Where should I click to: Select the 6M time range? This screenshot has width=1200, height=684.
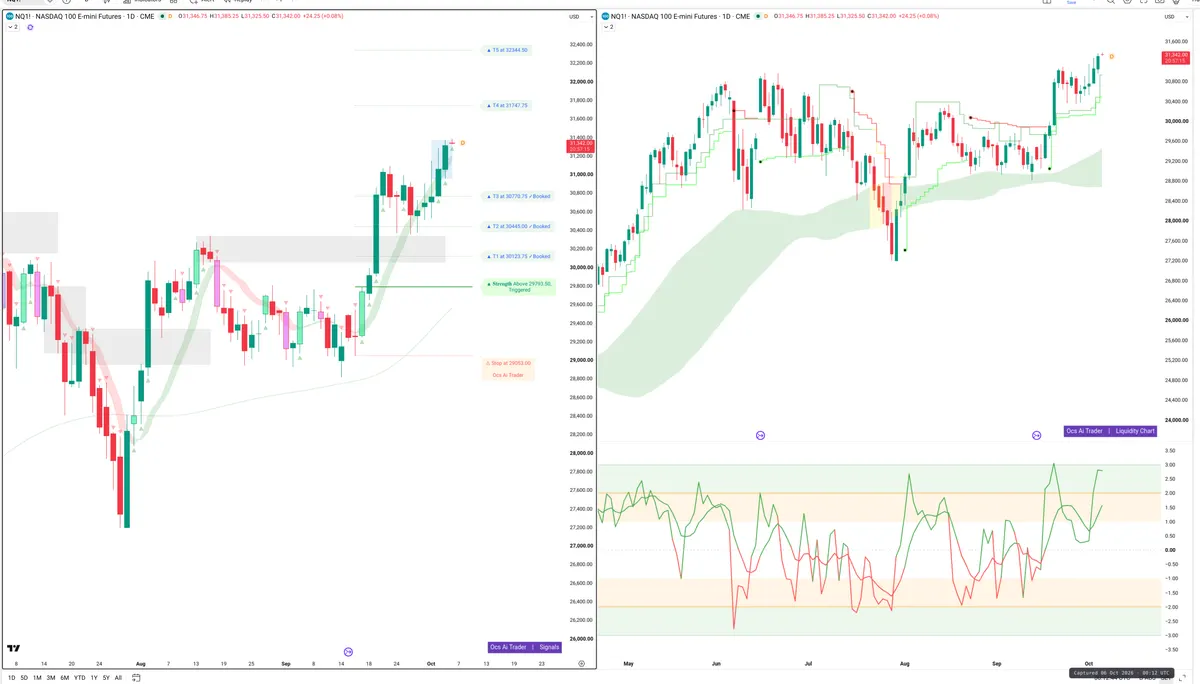(x=64, y=677)
